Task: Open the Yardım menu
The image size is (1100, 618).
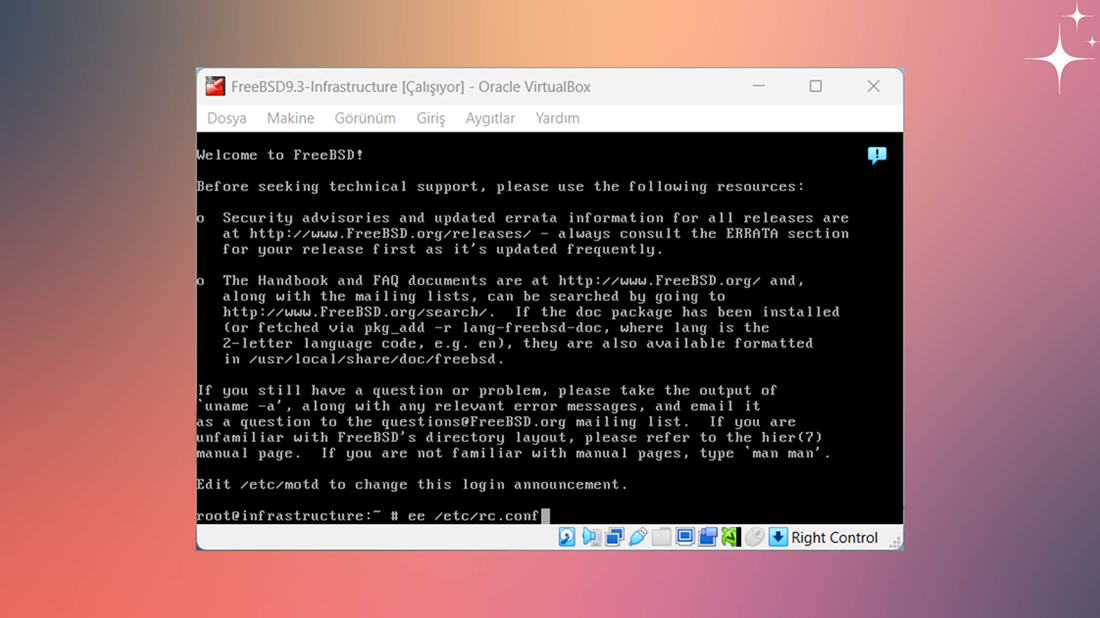Action: click(x=558, y=118)
